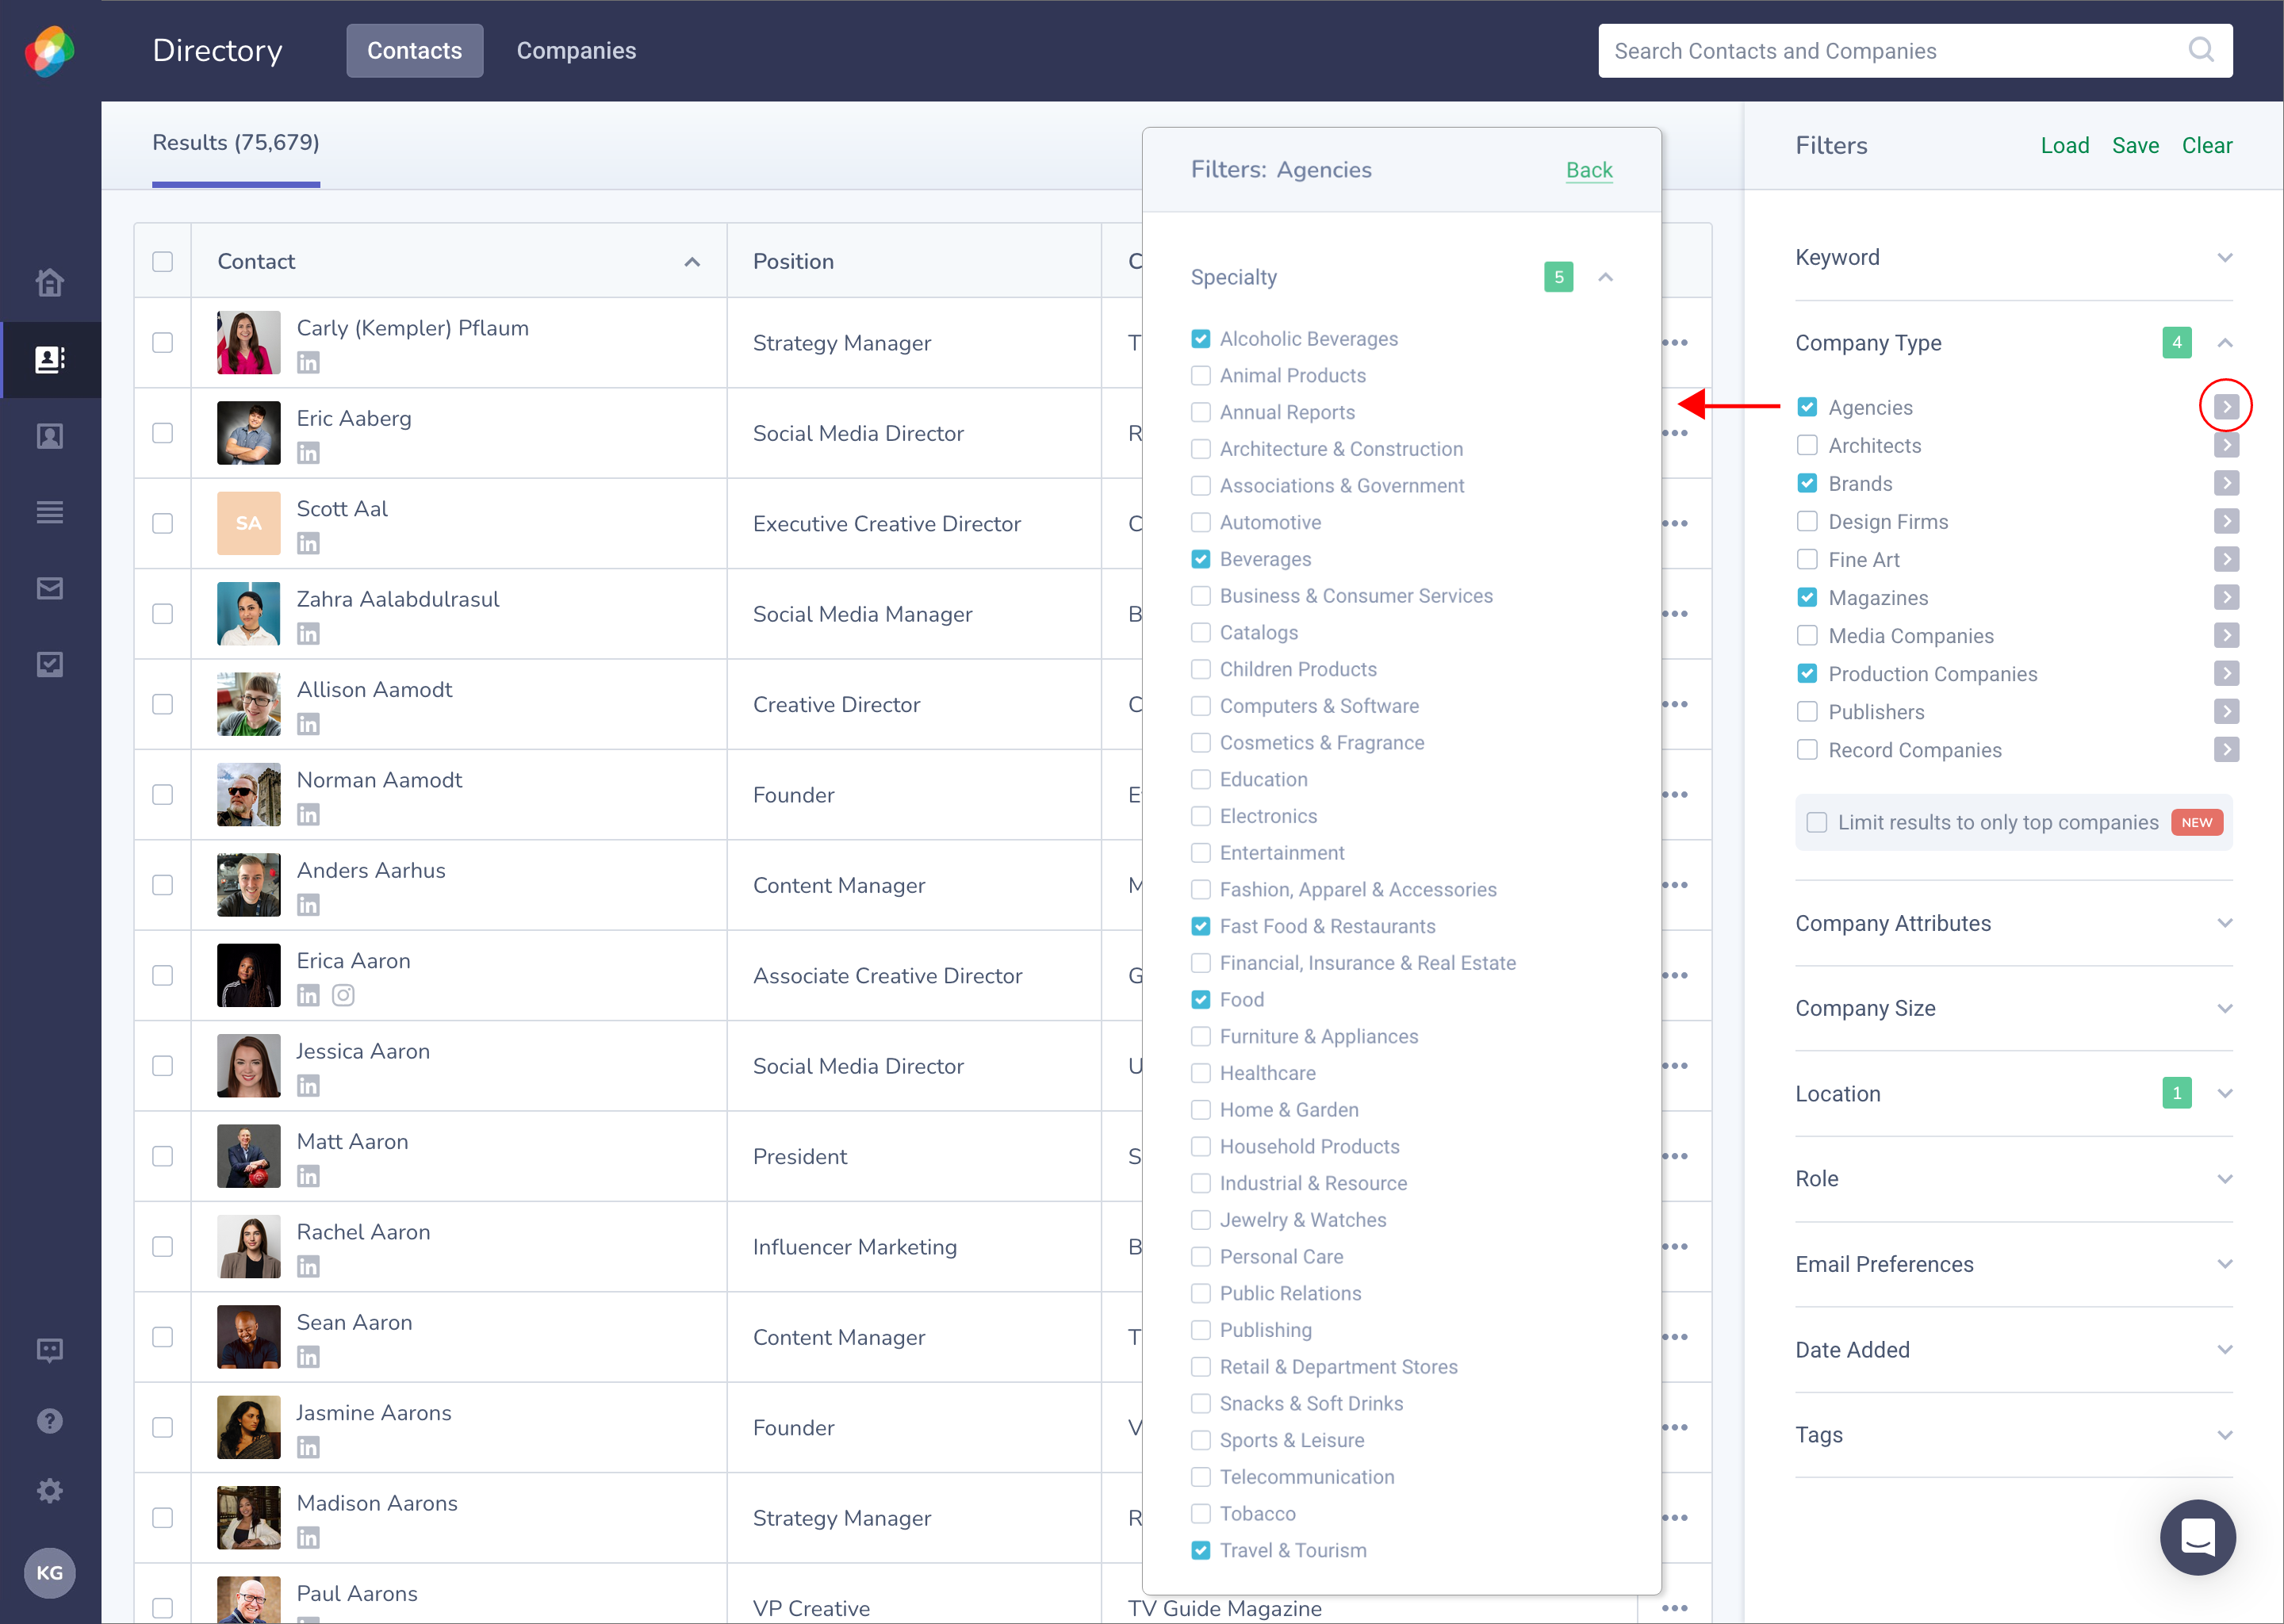Expand the Location filter
The width and height of the screenshot is (2284, 1624).
click(x=2224, y=1093)
